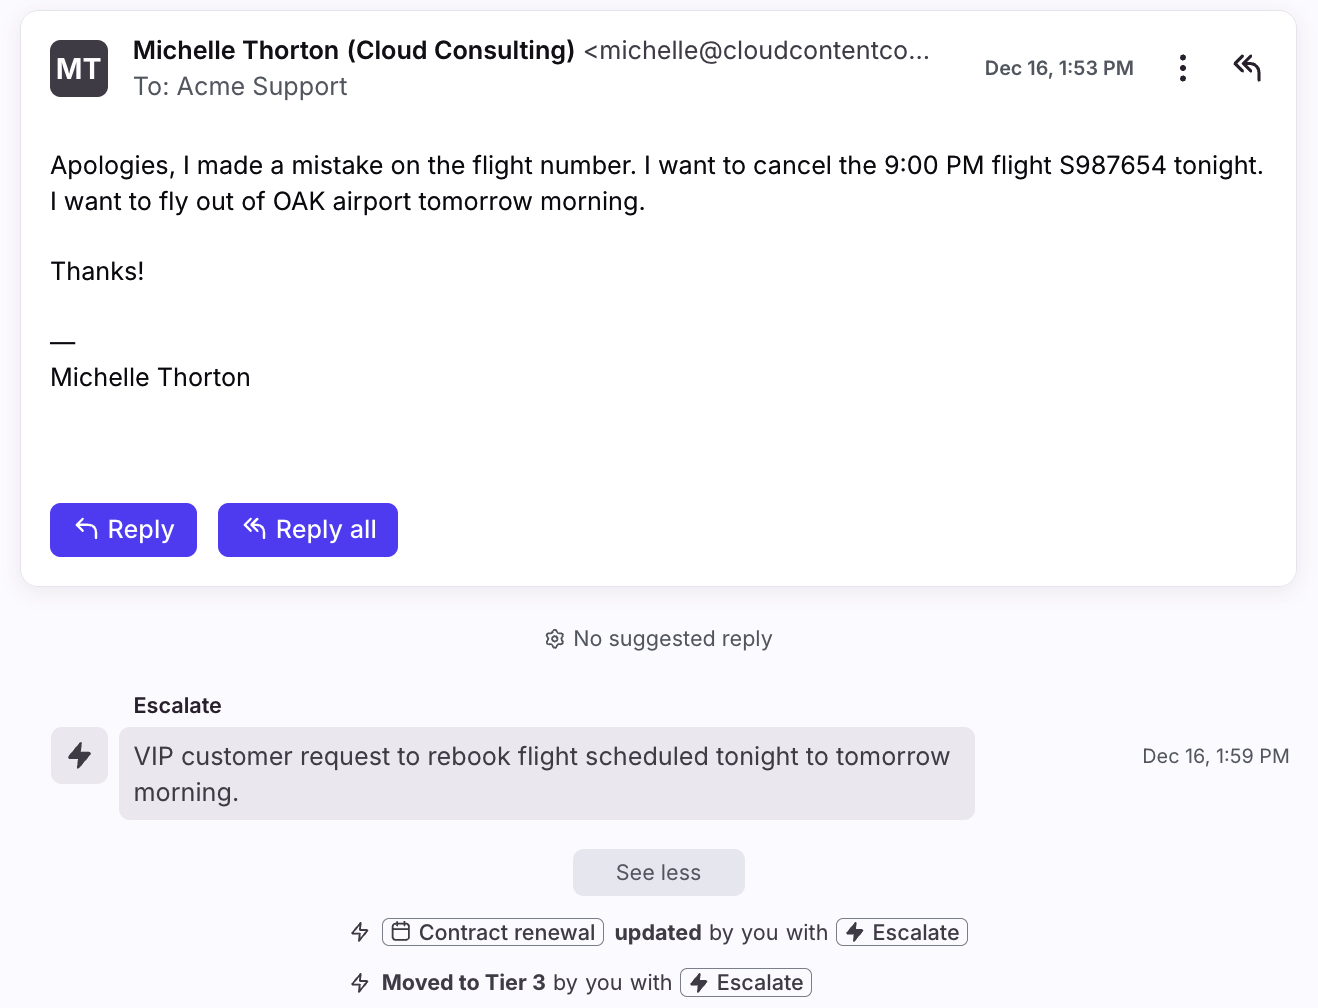Click the VIP customer request escalation note
Viewport: 1318px width, 1008px height.
tap(546, 774)
